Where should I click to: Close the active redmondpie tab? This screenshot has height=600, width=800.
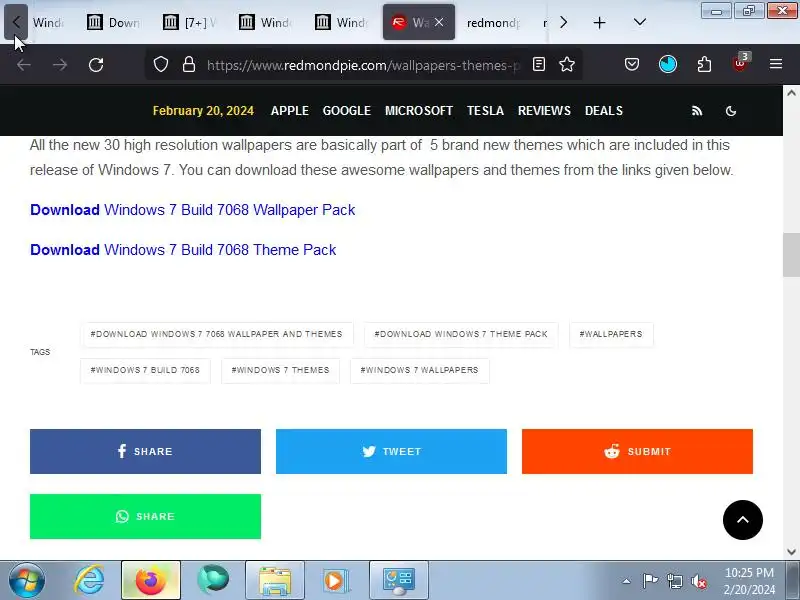coord(439,22)
